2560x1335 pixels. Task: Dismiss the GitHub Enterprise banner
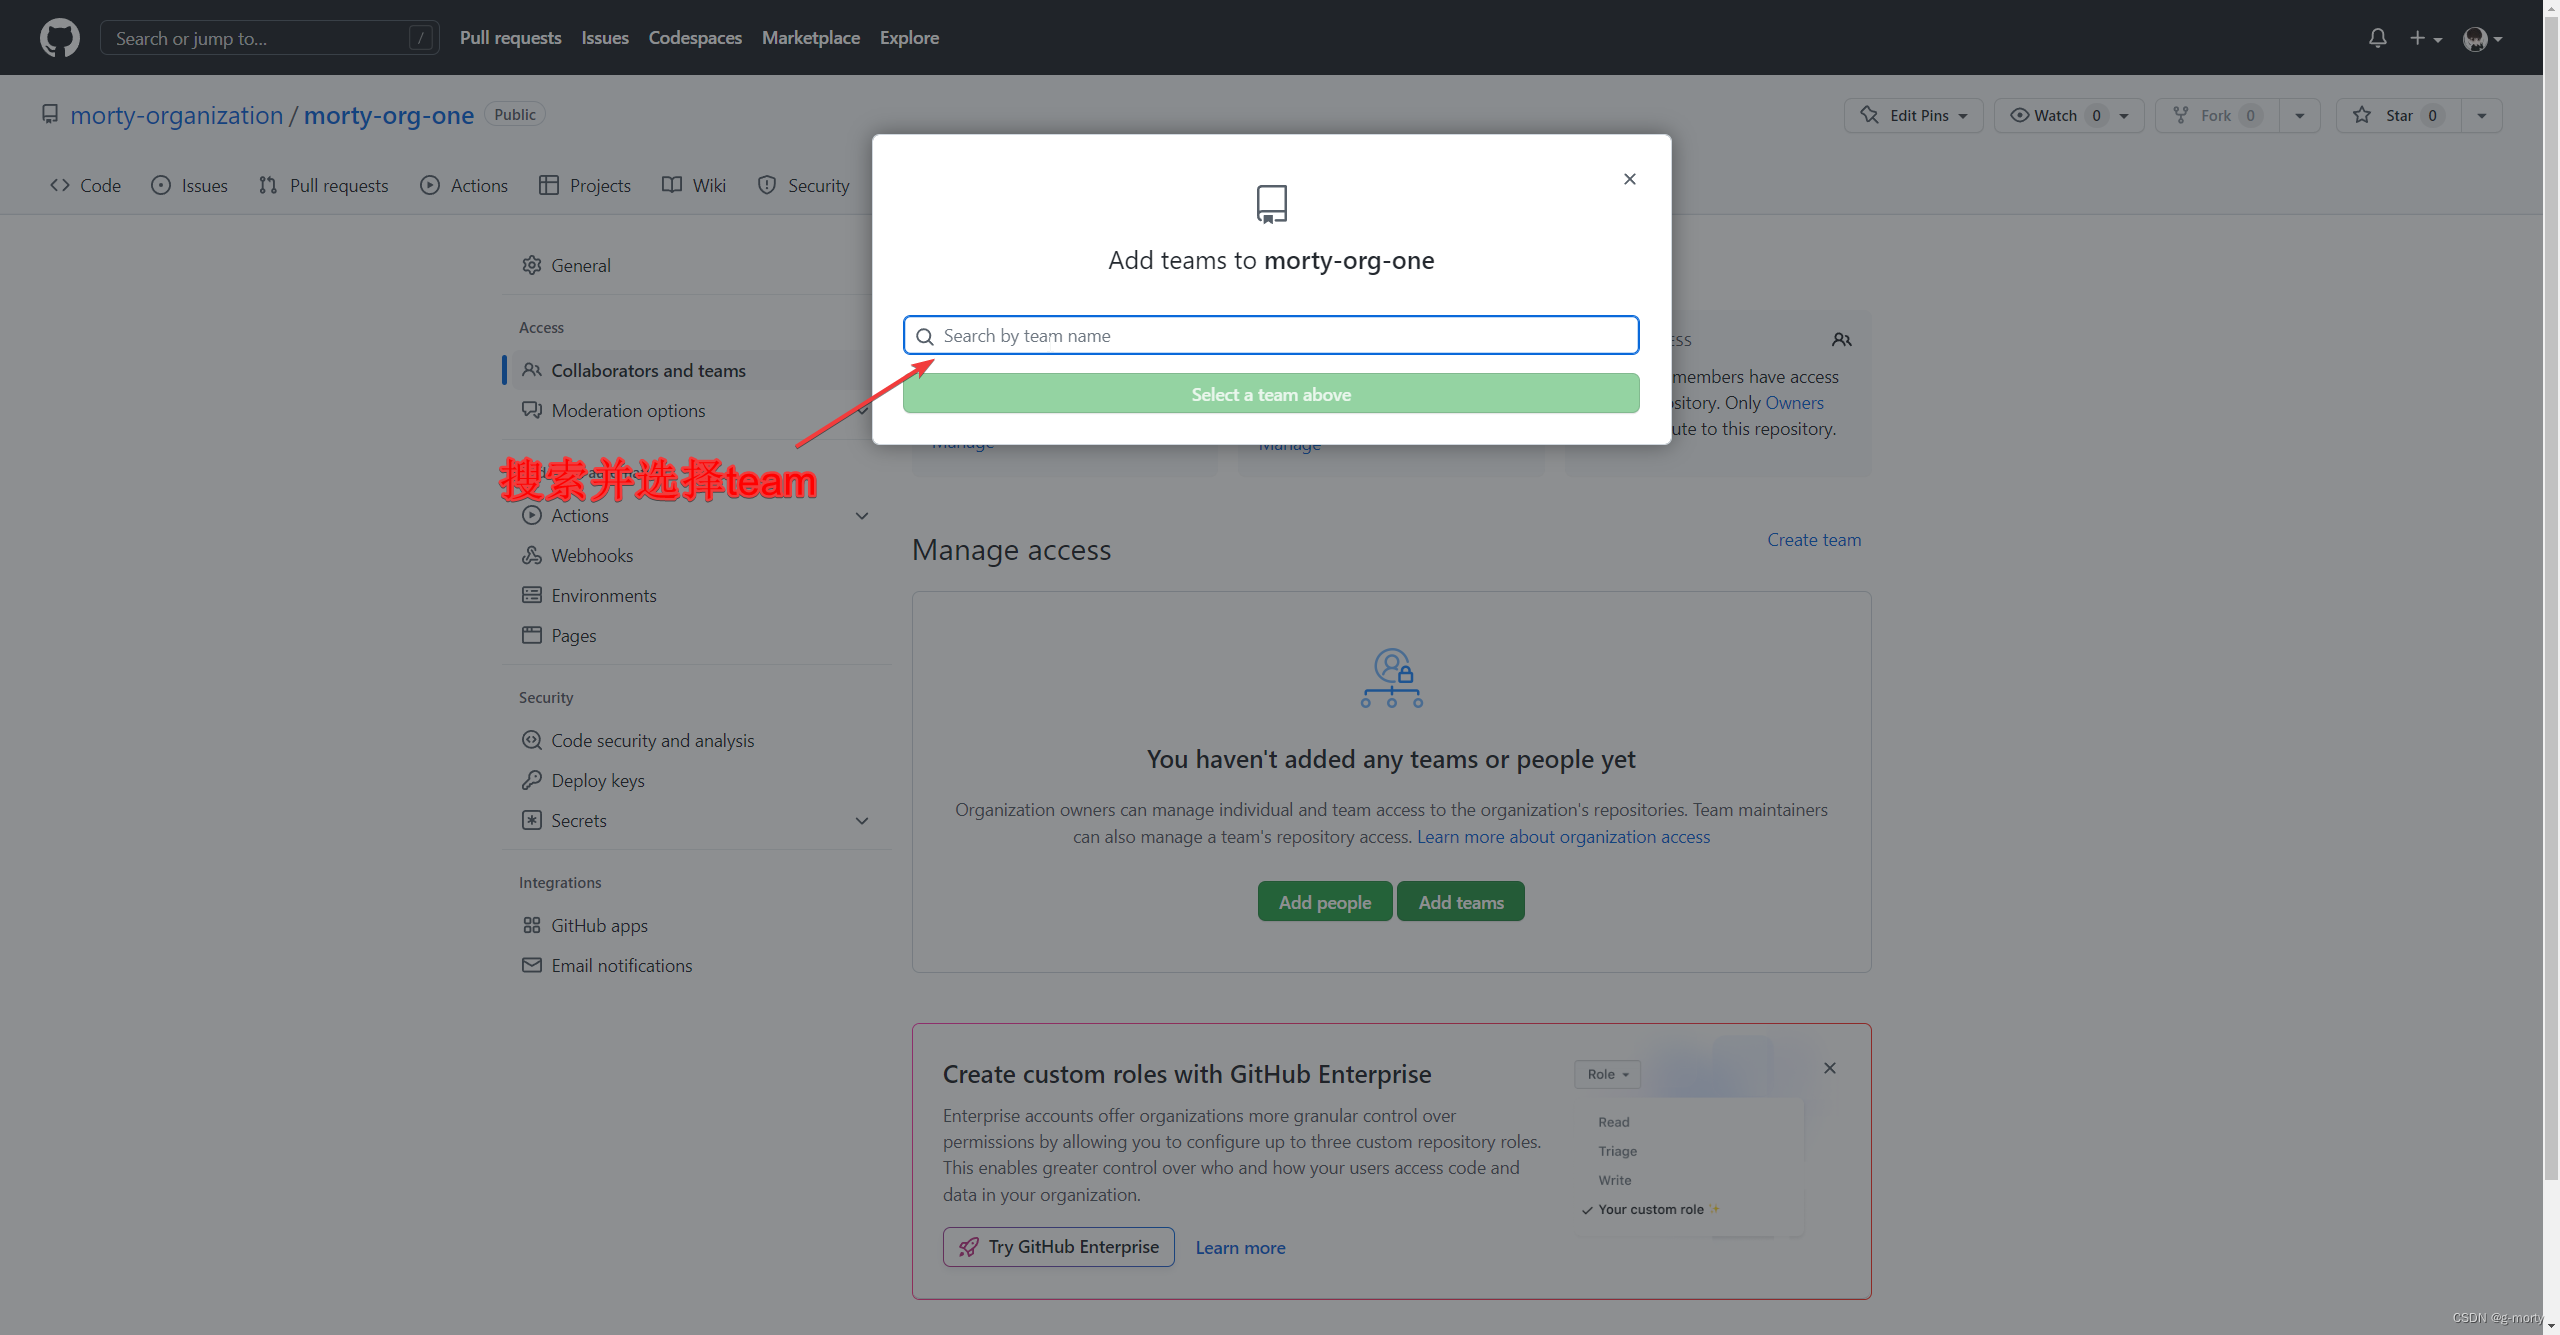pos(1830,1068)
